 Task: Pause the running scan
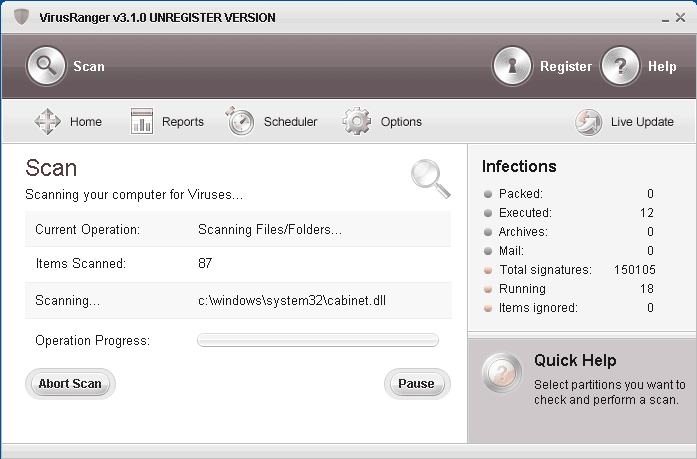tap(417, 383)
